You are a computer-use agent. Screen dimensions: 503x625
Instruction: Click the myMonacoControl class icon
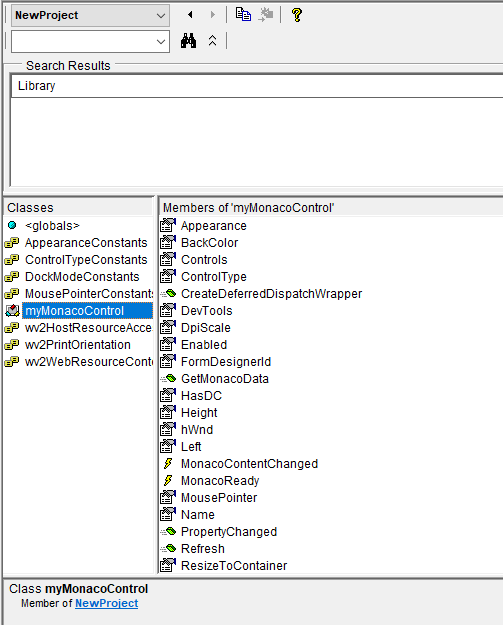coord(12,311)
